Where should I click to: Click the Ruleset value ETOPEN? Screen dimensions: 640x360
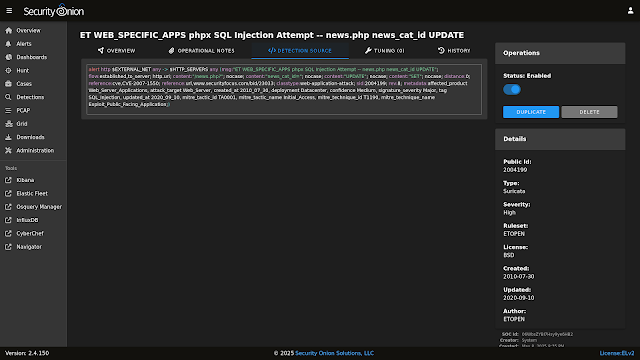click(514, 234)
